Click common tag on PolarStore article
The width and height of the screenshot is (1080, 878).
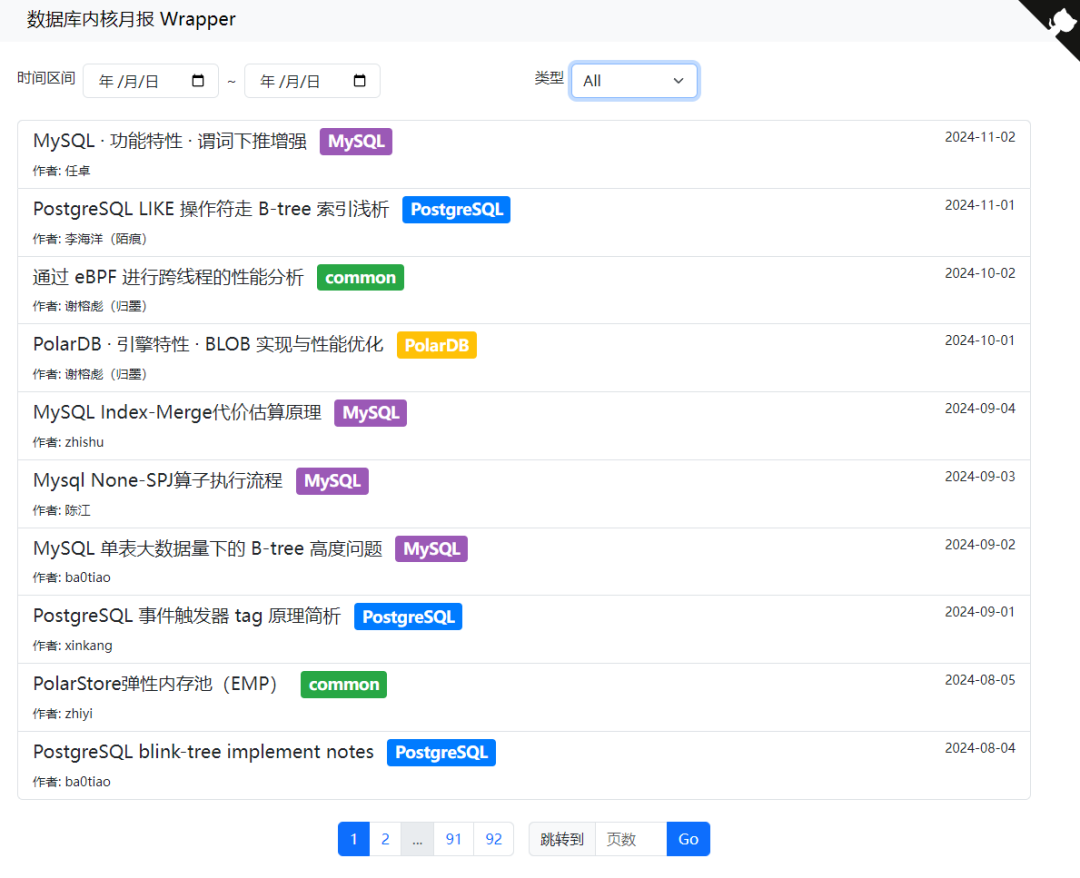(344, 684)
